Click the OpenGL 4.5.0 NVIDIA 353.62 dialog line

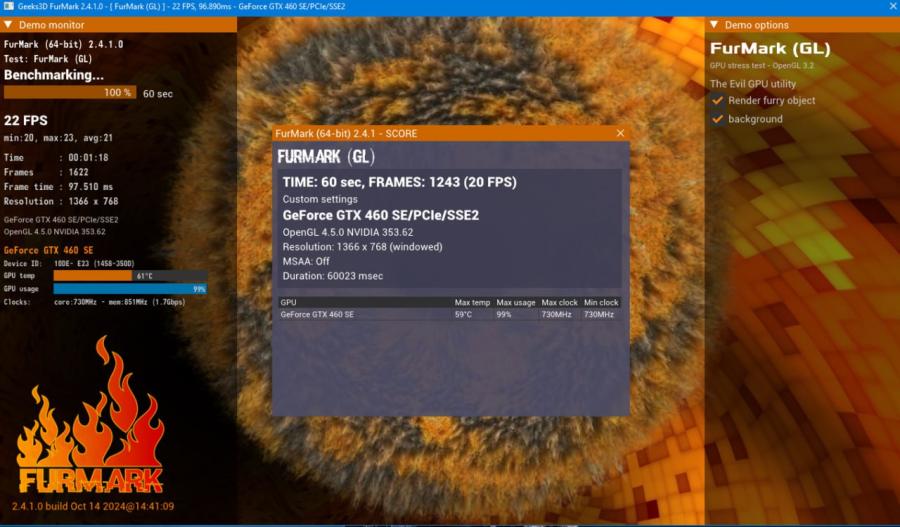point(348,232)
